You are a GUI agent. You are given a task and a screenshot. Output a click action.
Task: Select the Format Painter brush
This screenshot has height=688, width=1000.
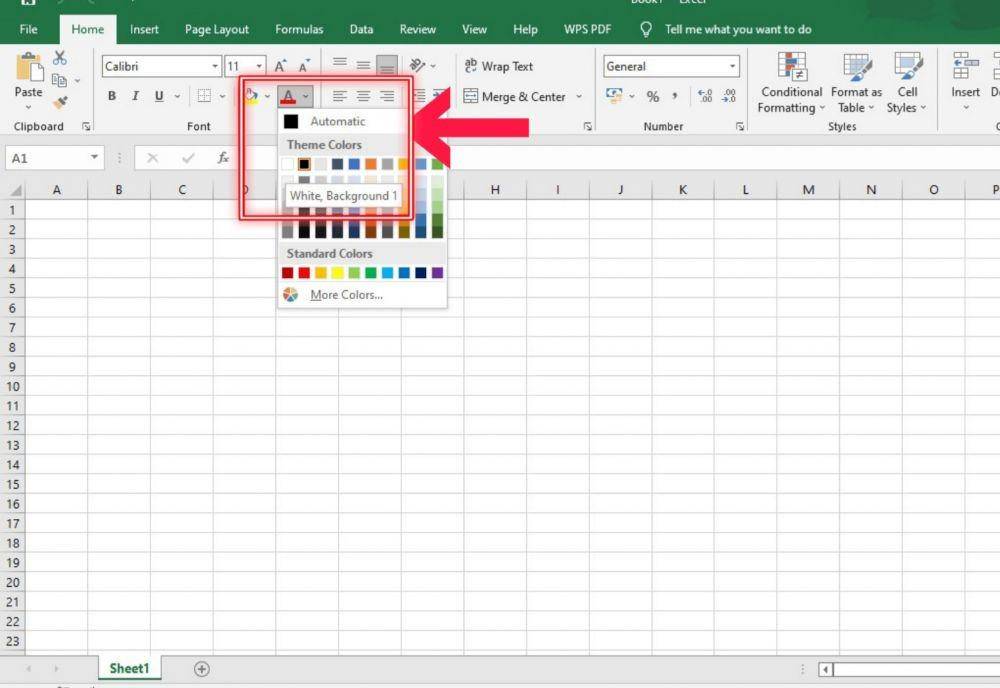[60, 102]
